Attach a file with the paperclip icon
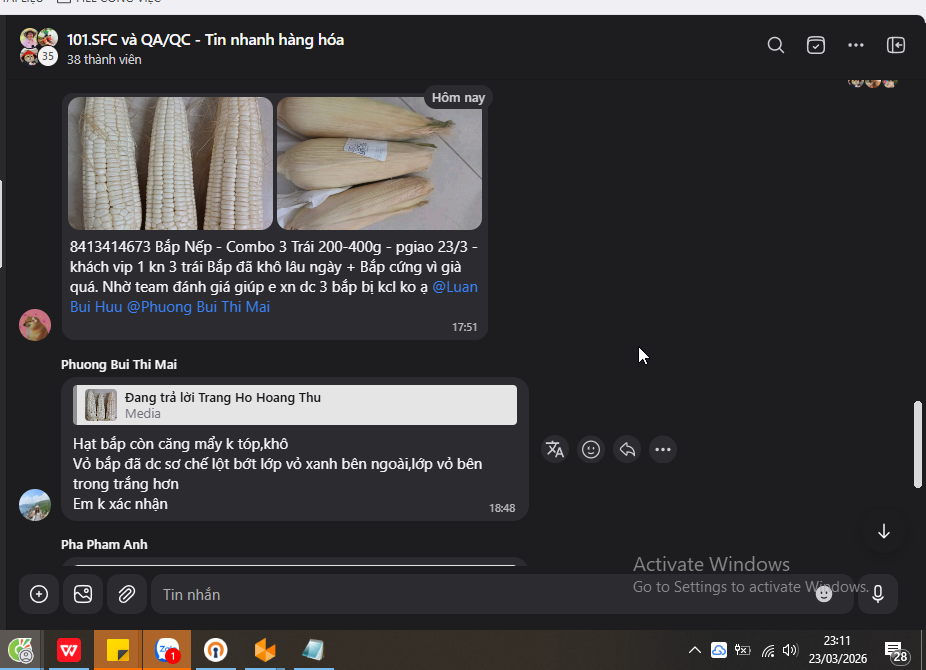Image resolution: width=926 pixels, height=670 pixels. [127, 594]
